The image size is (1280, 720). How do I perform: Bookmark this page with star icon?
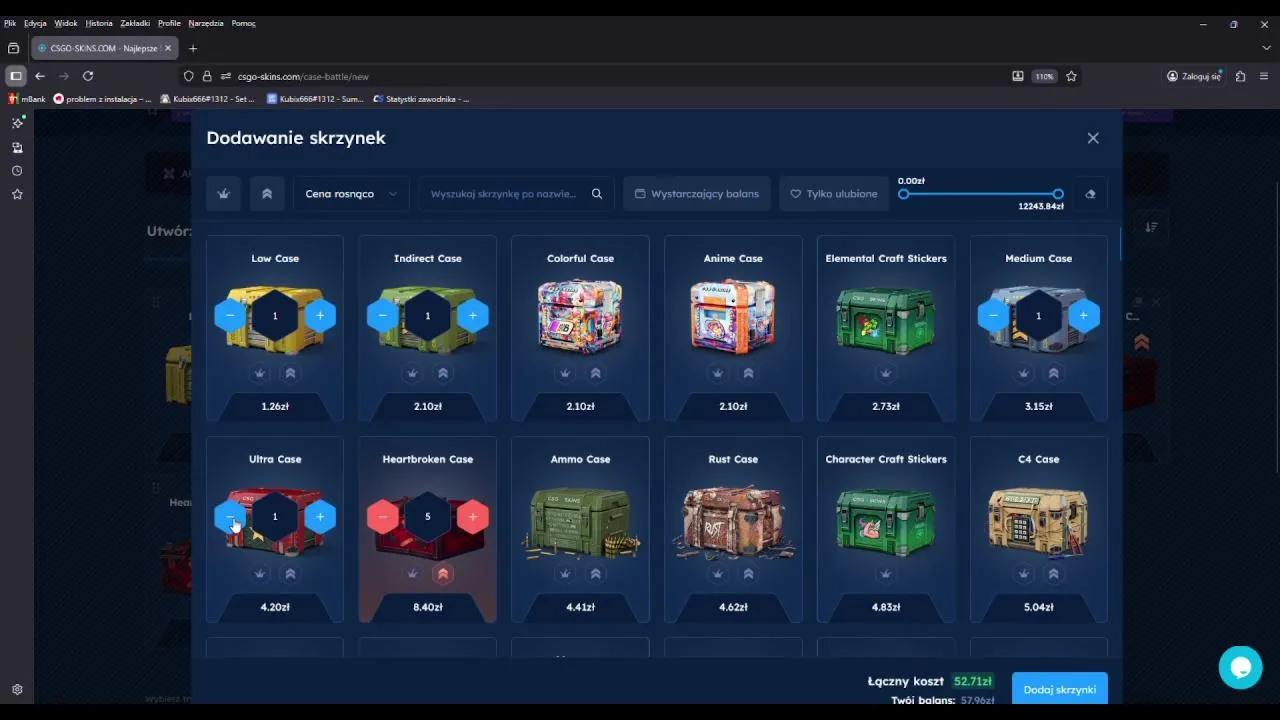point(1071,76)
